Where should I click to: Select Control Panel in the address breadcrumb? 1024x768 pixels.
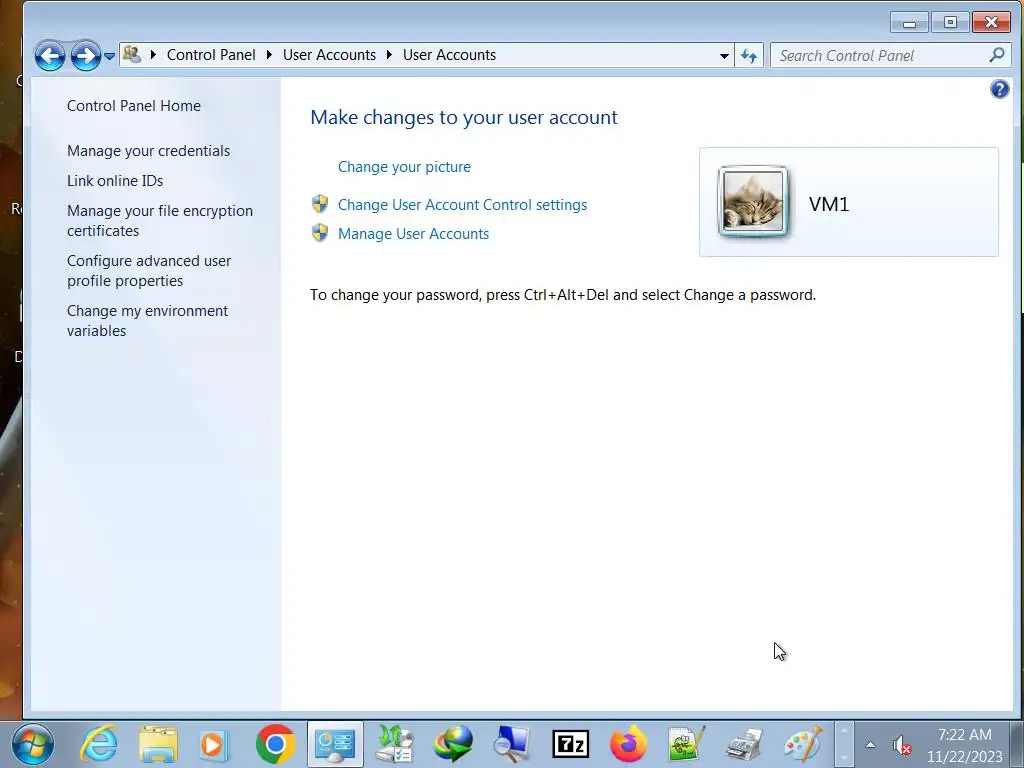coord(211,55)
